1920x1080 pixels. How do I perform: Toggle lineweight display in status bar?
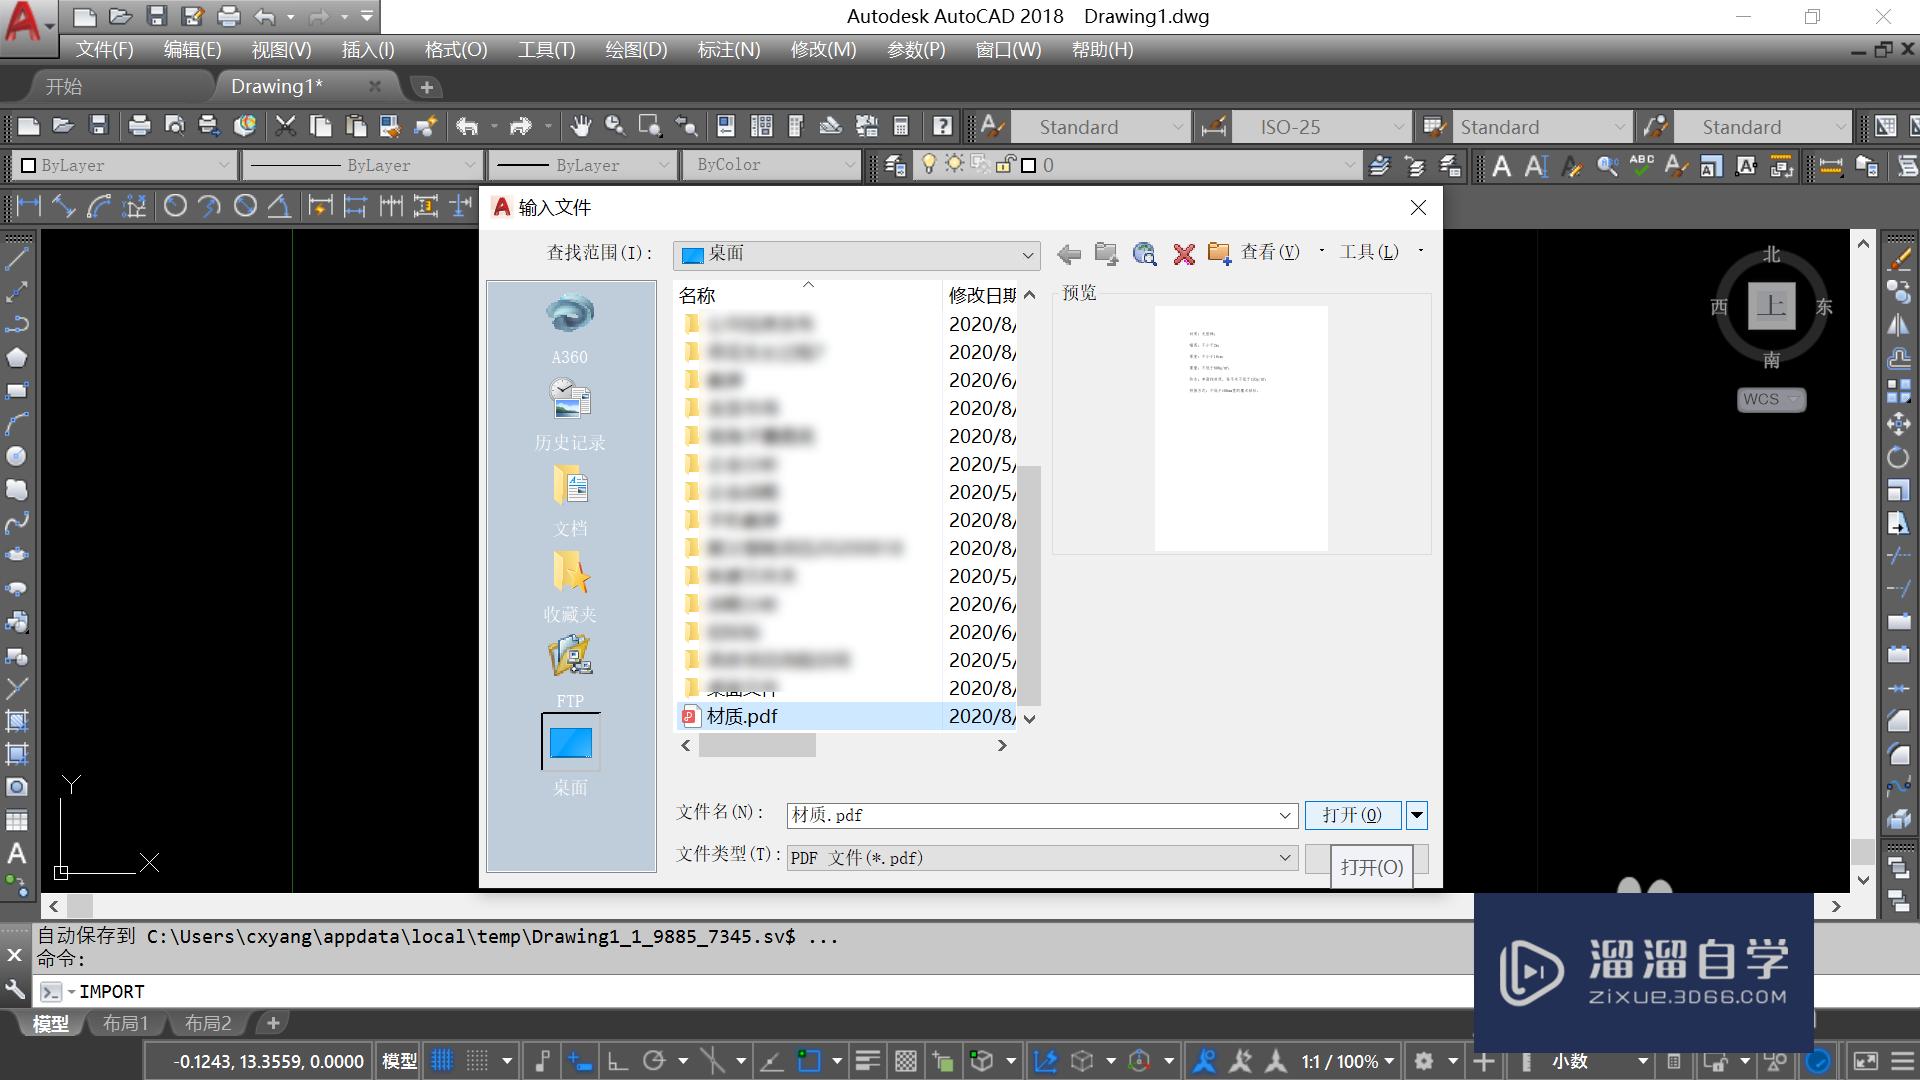pos(868,1061)
